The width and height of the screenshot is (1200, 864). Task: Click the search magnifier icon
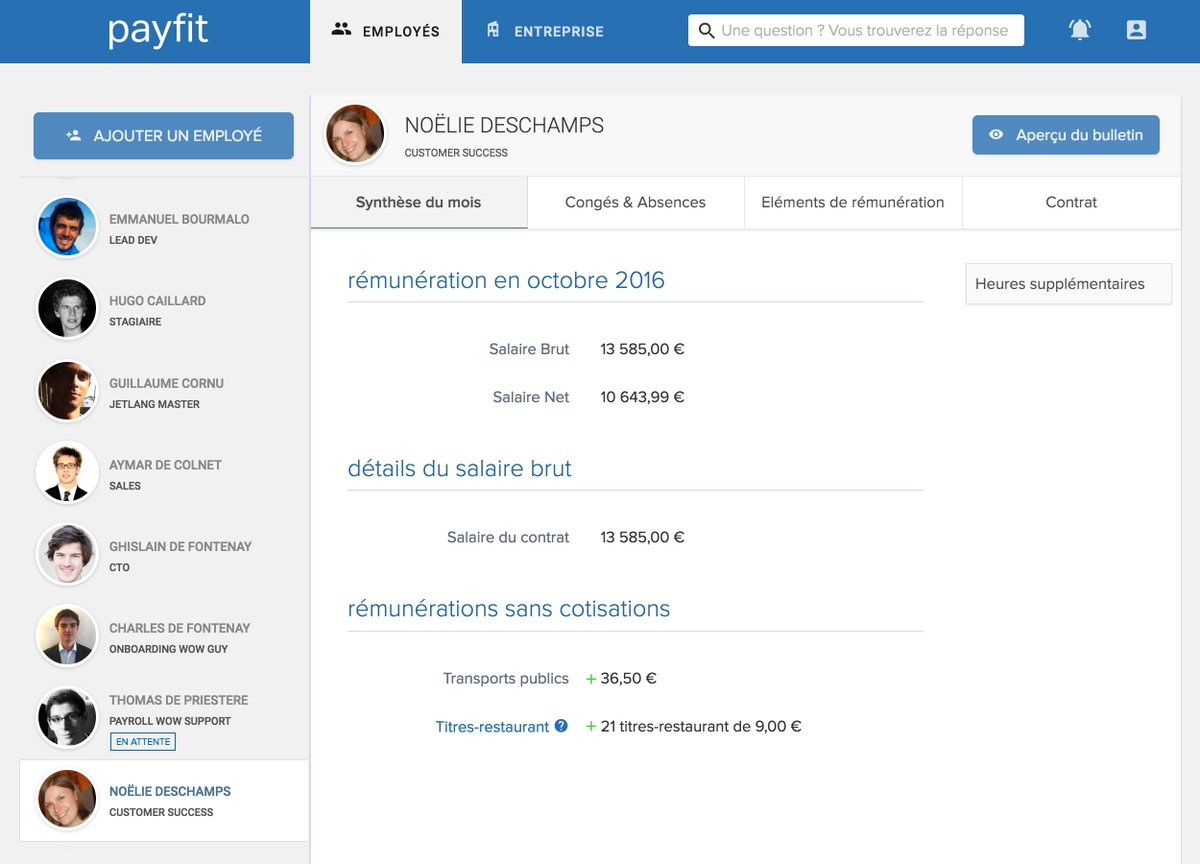click(x=706, y=31)
